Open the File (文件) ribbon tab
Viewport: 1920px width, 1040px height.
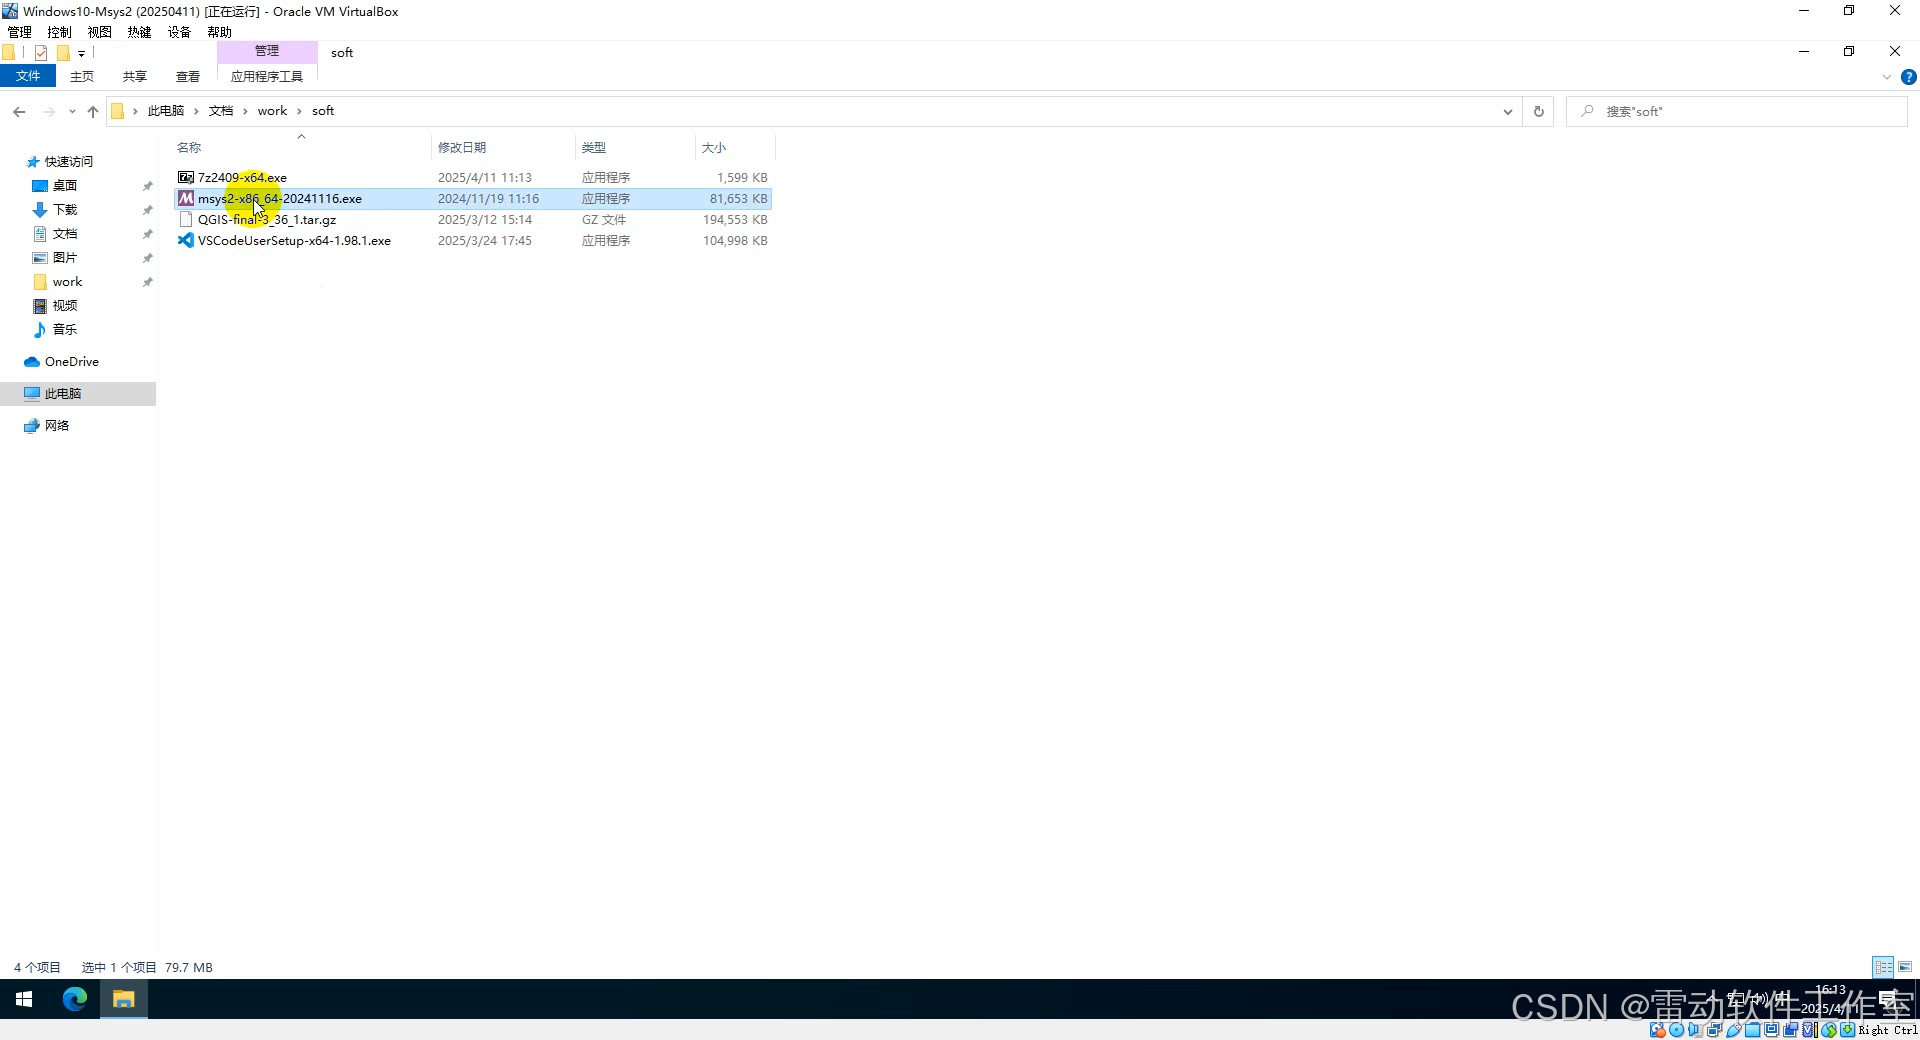(28, 76)
